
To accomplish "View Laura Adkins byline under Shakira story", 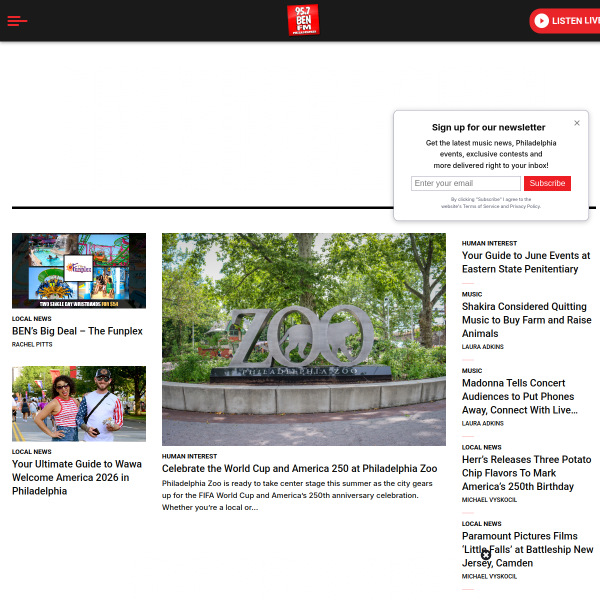I will (x=483, y=347).
